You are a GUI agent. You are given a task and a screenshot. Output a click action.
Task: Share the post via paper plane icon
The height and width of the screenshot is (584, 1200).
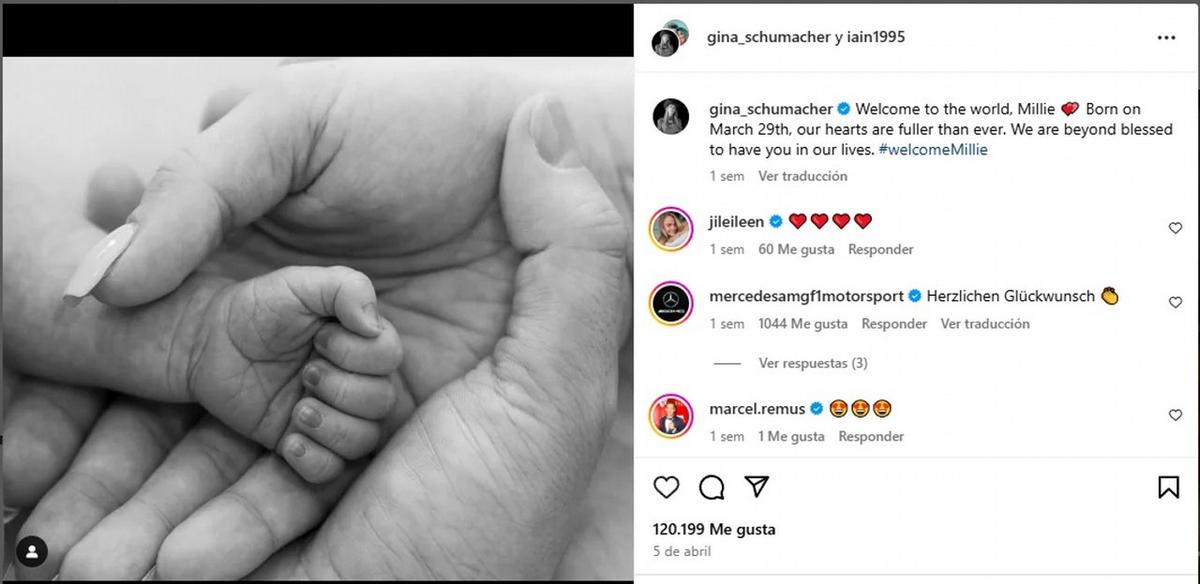pyautogui.click(x=757, y=487)
